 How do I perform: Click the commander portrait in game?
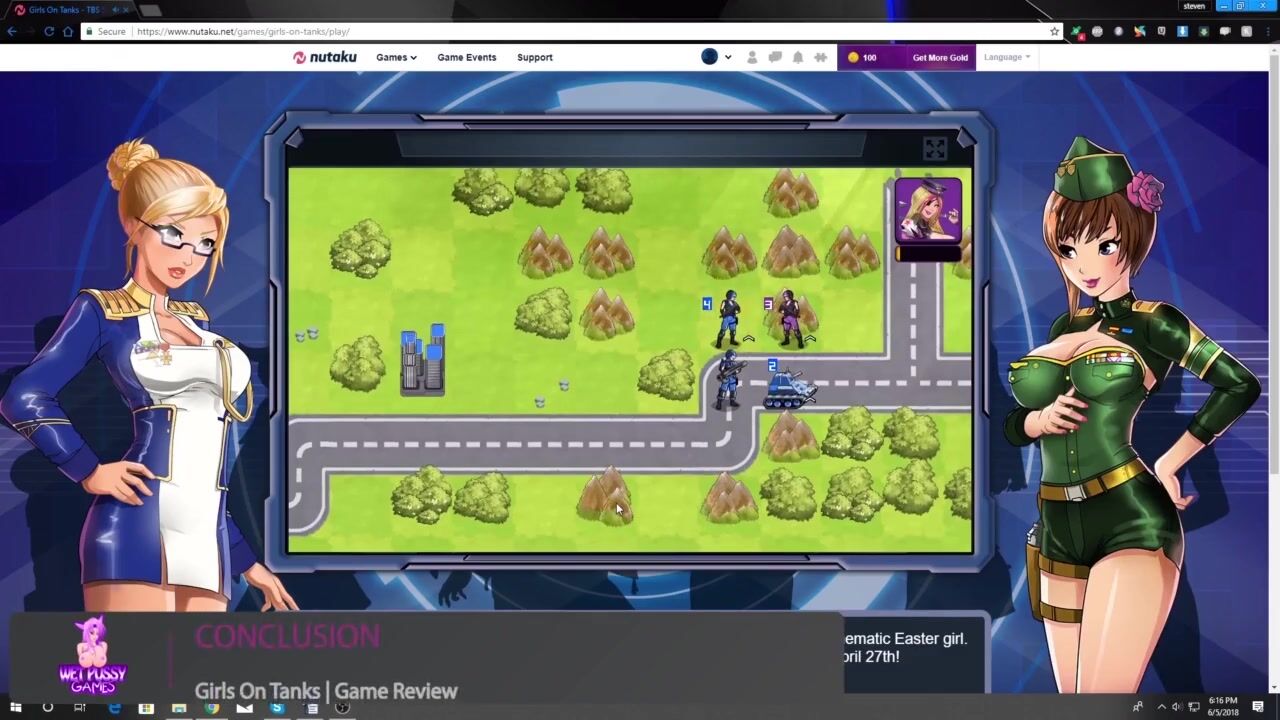pos(928,211)
